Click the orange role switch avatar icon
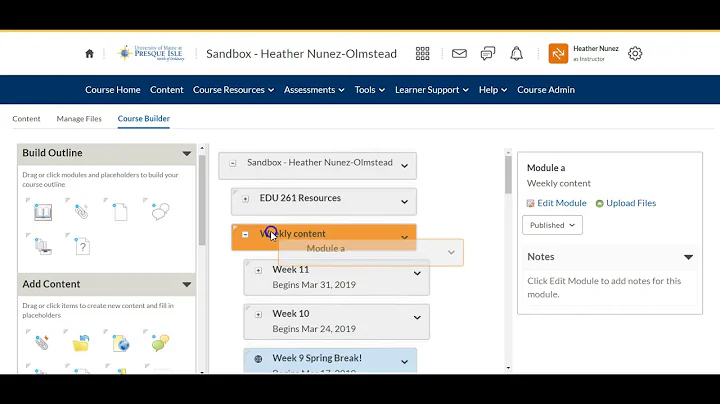Screen dimensions: 720x404 (558, 54)
